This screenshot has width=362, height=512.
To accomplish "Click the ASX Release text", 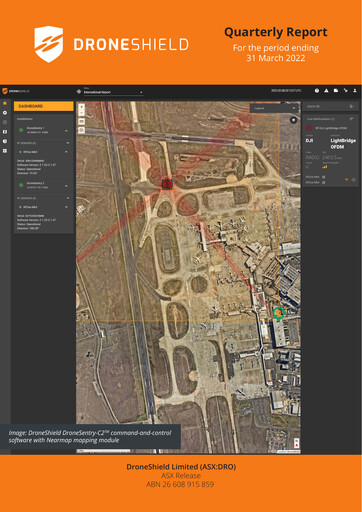I will (x=181, y=476).
